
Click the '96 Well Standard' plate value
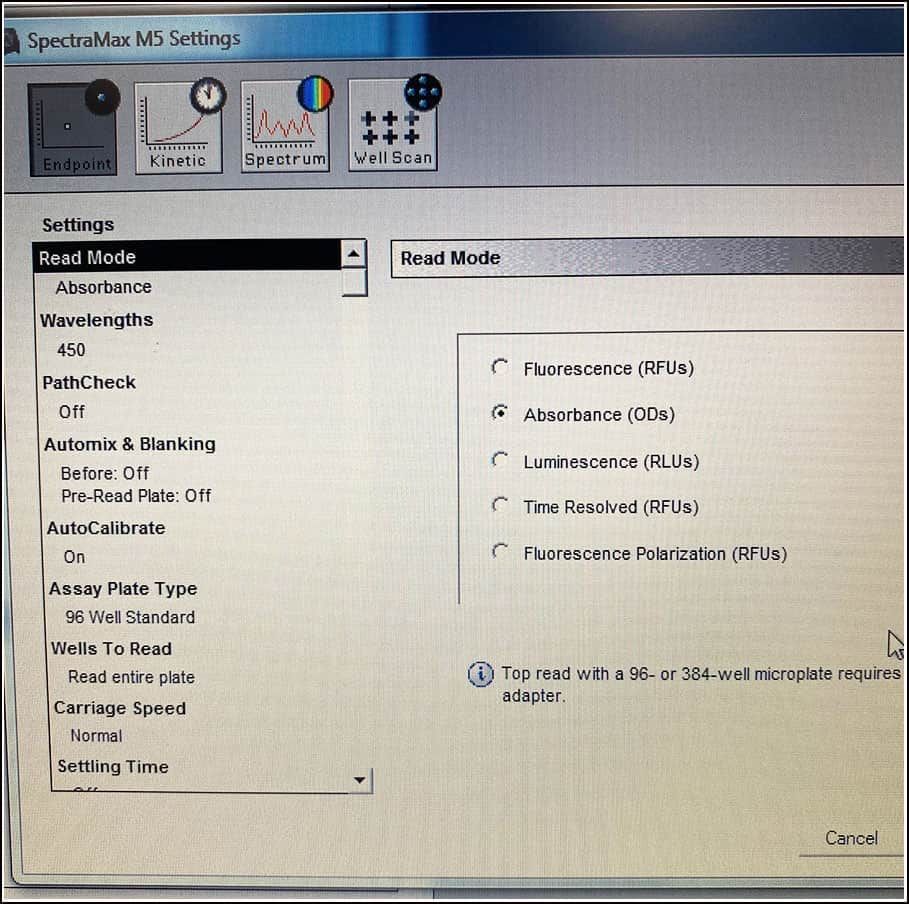click(x=130, y=617)
